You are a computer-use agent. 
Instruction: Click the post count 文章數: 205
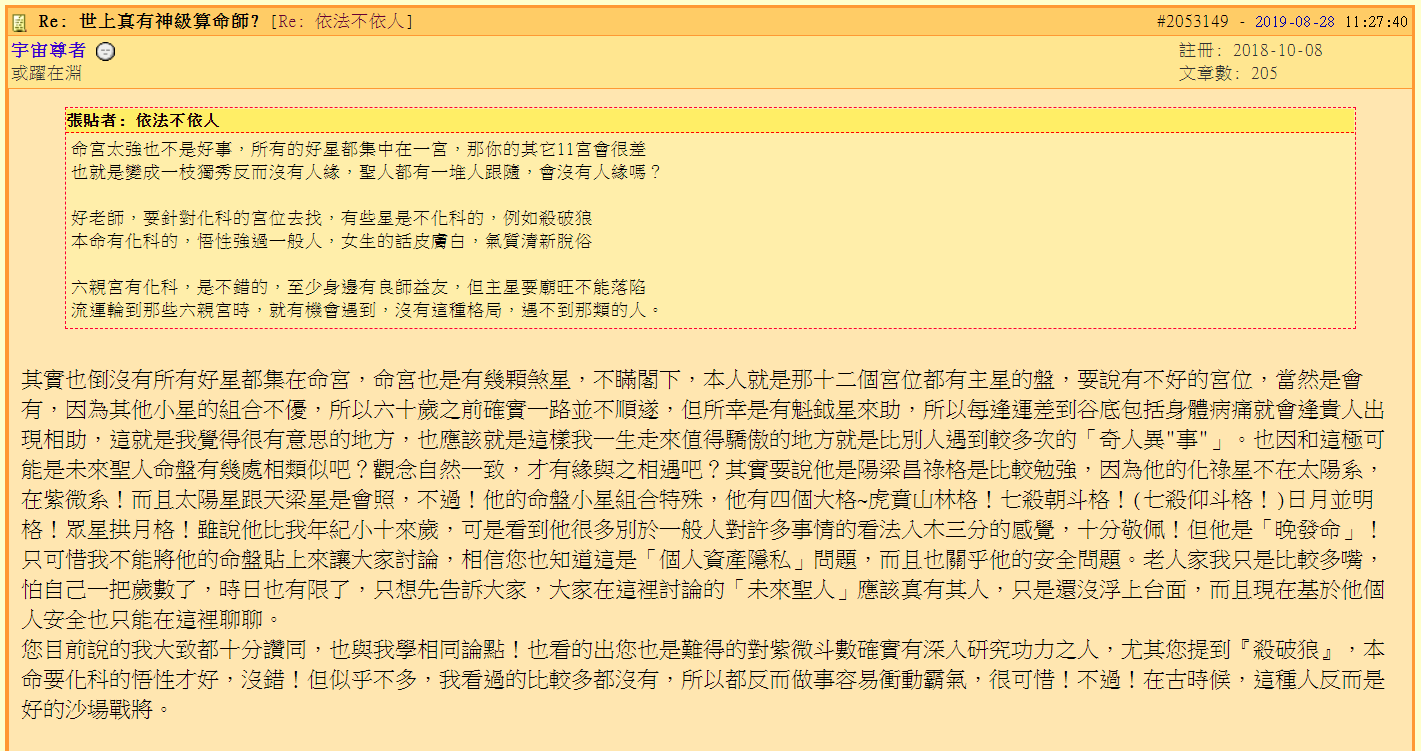1226,72
